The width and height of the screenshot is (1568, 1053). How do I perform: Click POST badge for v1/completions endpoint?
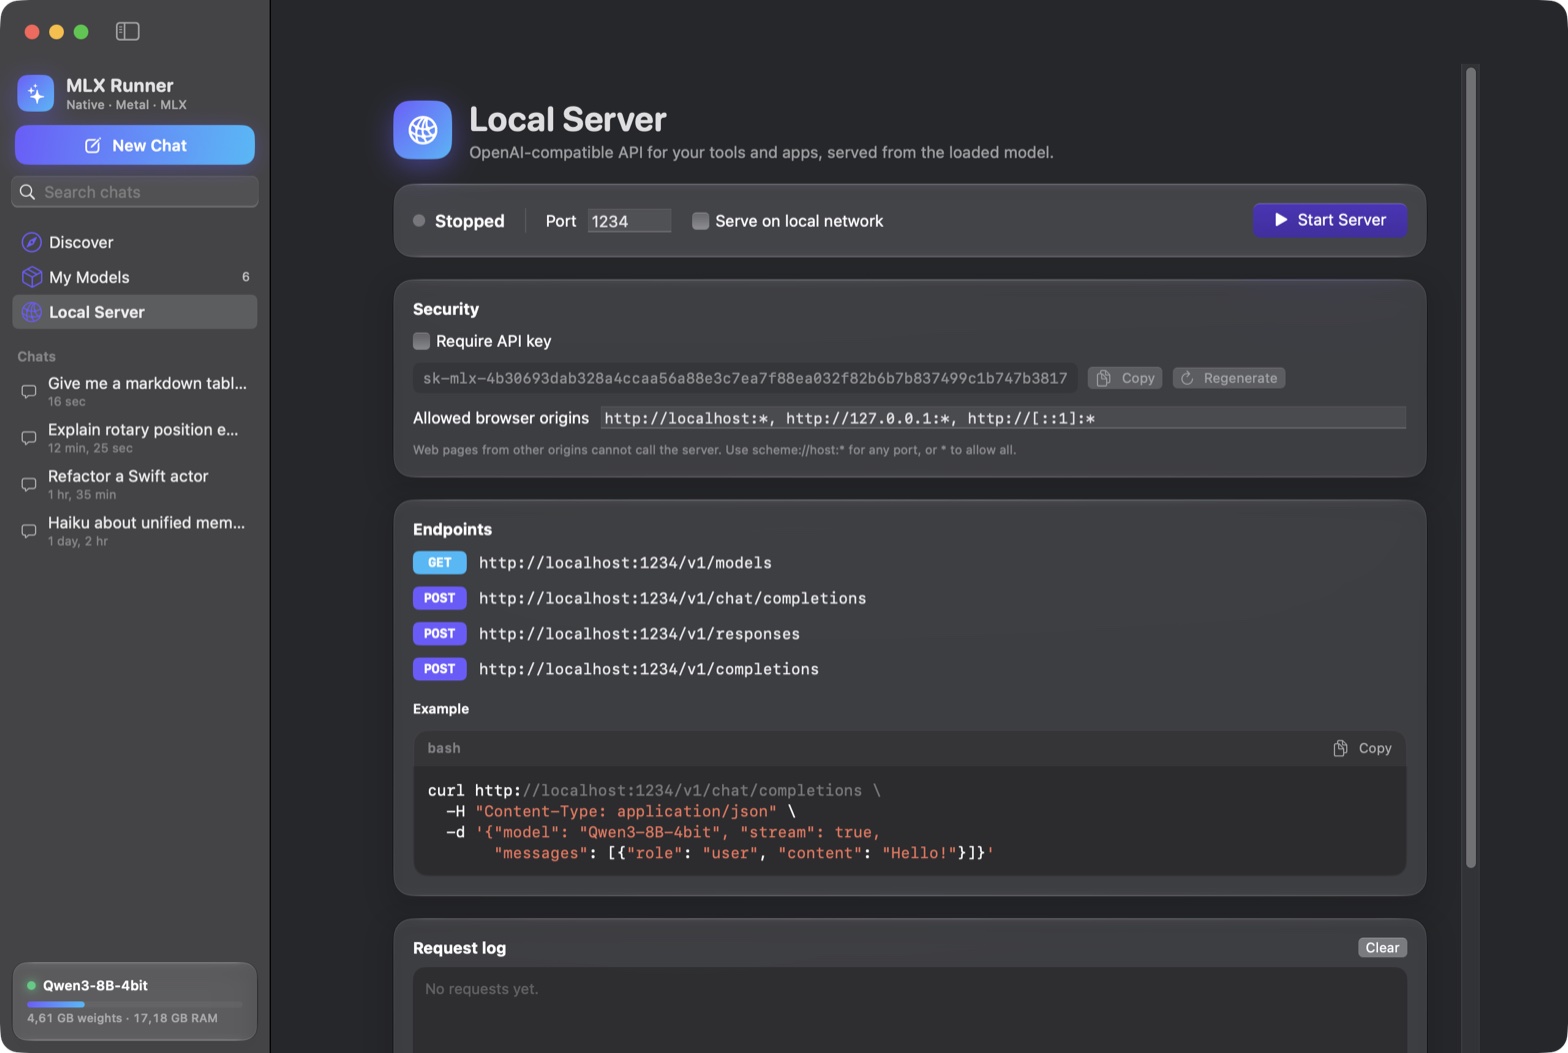[440, 669]
